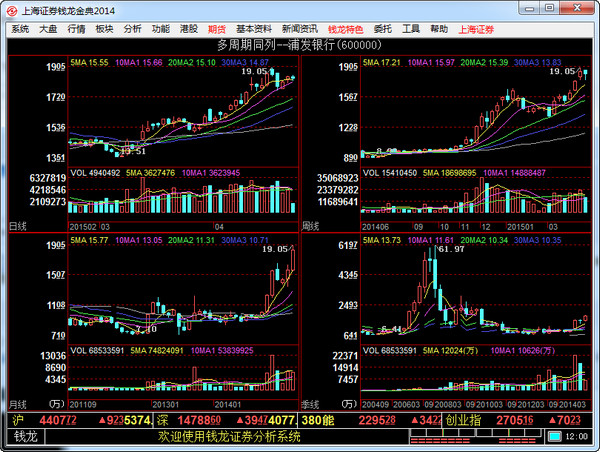Open the 帮助 menu
The height and width of the screenshot is (452, 600).
pos(439,29)
